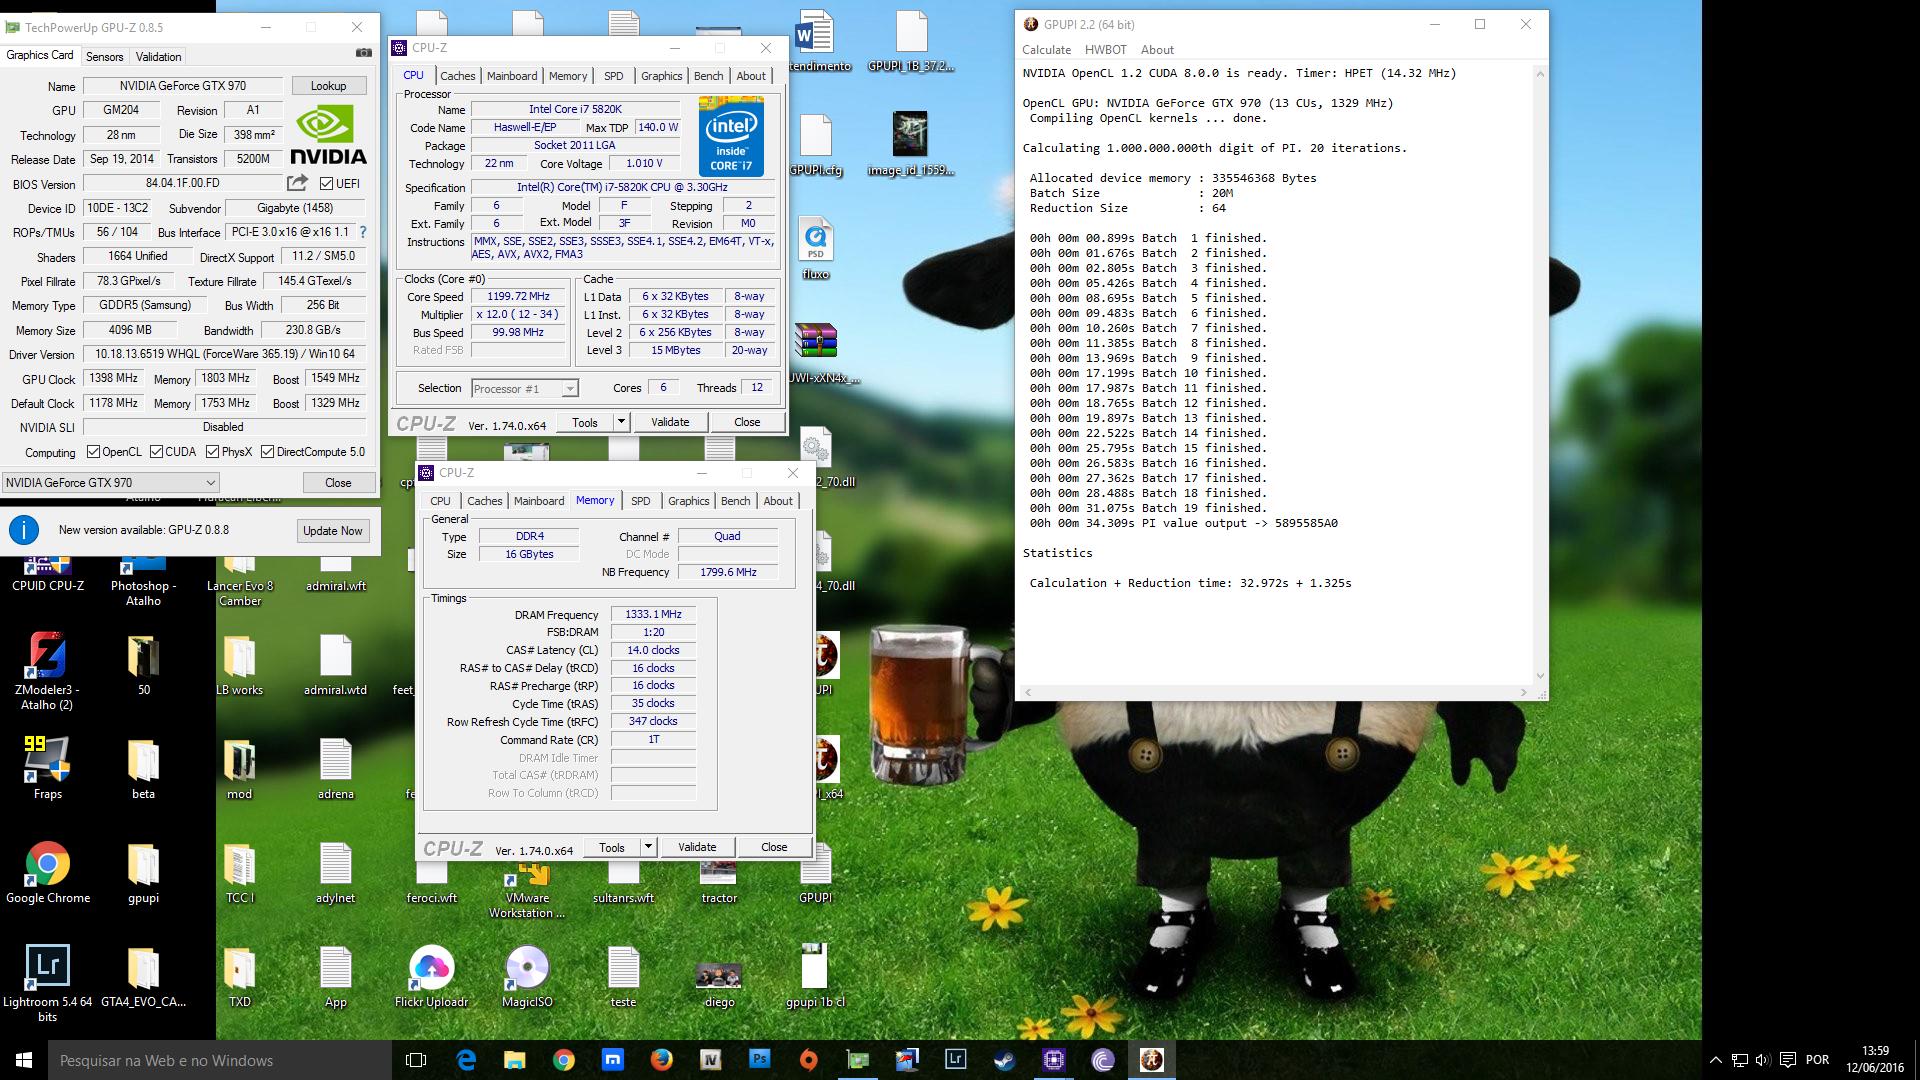Click the Close button in GPU-Z
1920x1080 pixels.
pyautogui.click(x=338, y=482)
